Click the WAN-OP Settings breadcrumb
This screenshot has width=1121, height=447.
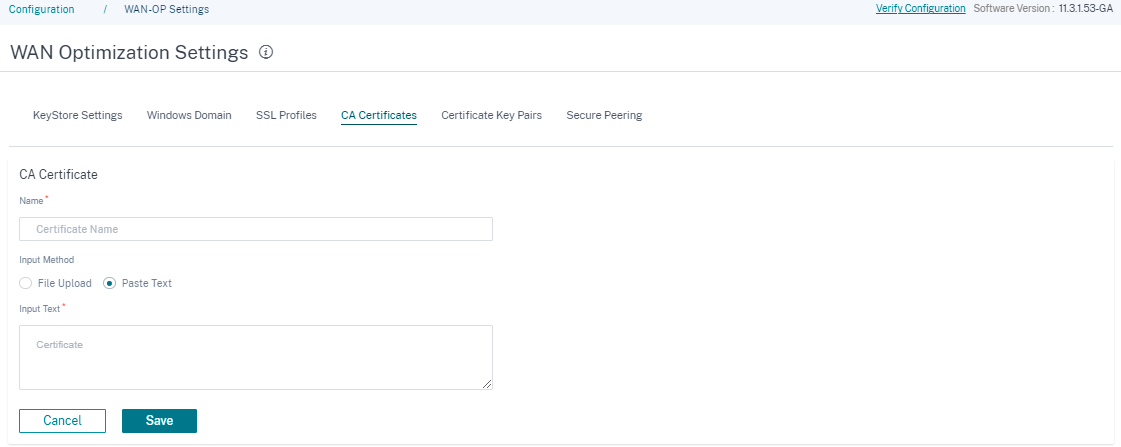click(167, 9)
